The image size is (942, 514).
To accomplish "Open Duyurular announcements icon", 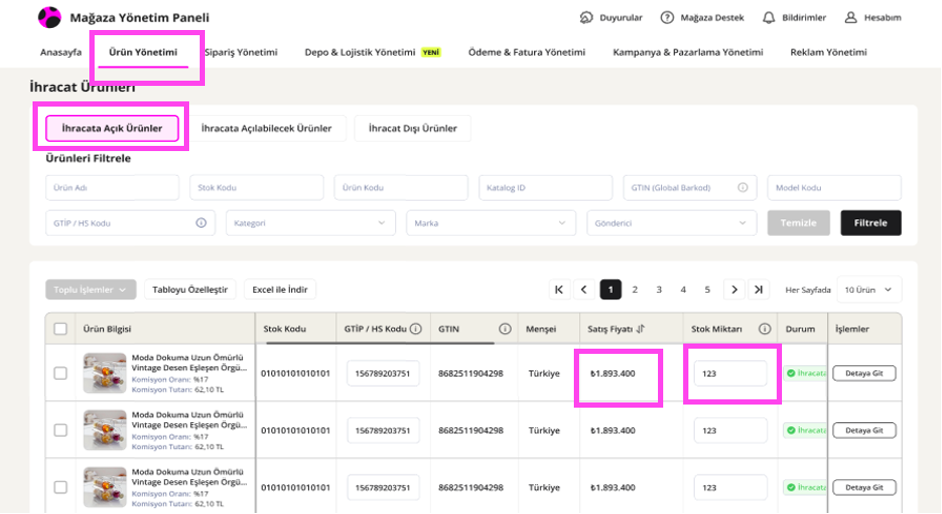I will 586,17.
